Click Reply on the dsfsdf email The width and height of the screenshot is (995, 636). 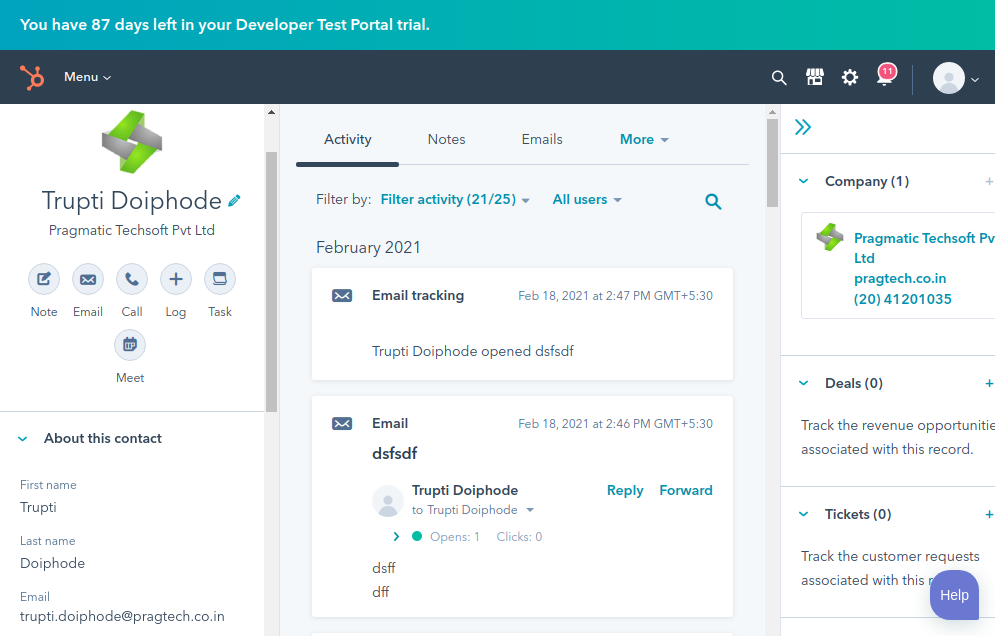[x=625, y=491]
